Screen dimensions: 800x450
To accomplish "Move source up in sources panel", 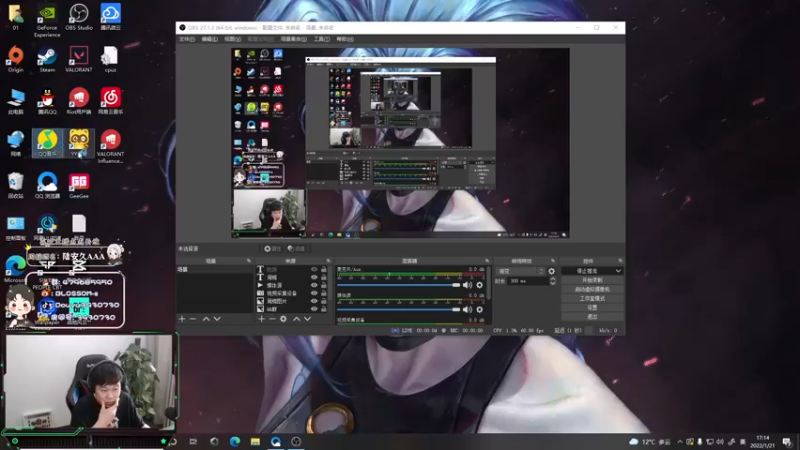I will pyautogui.click(x=296, y=319).
